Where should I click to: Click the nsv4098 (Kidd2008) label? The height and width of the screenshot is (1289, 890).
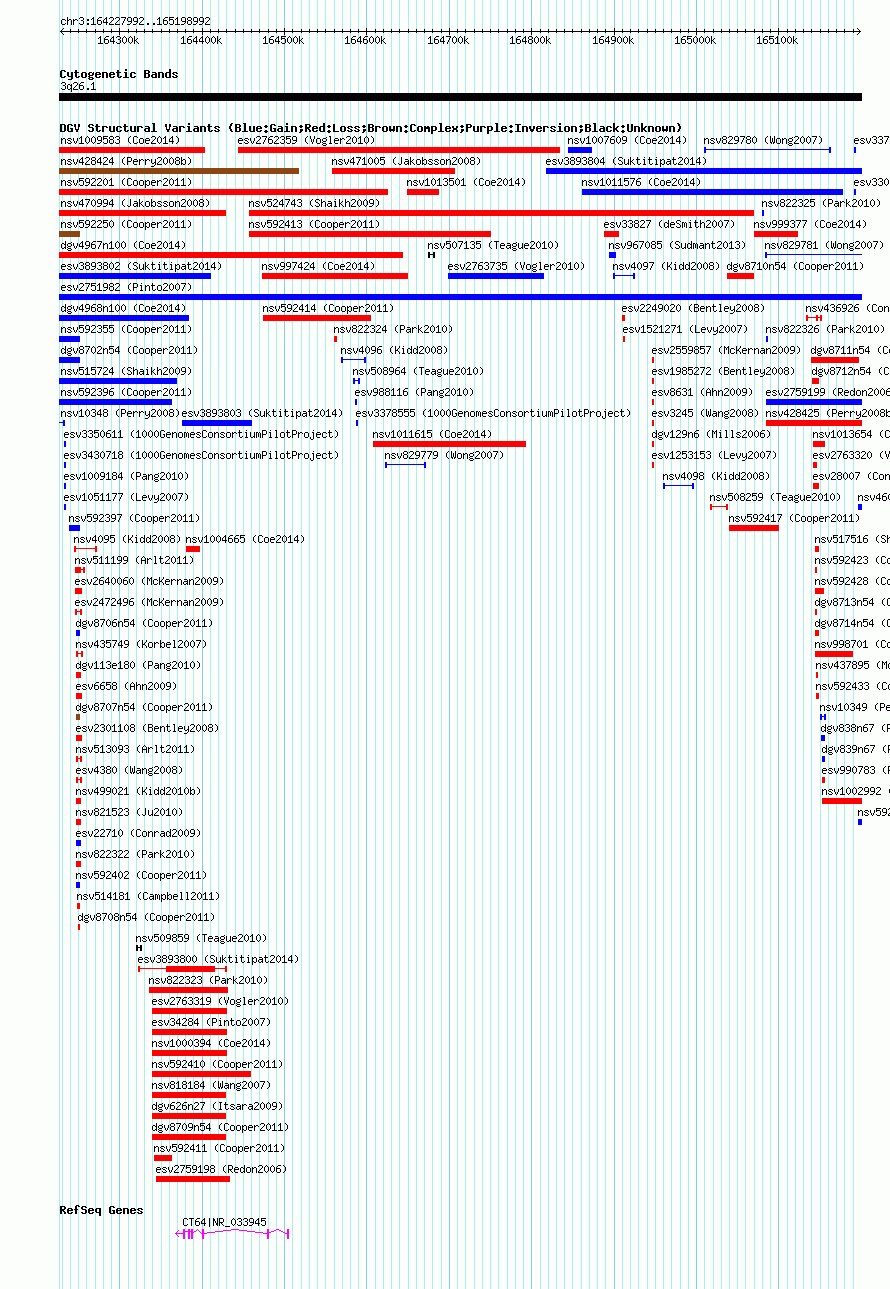point(716,476)
